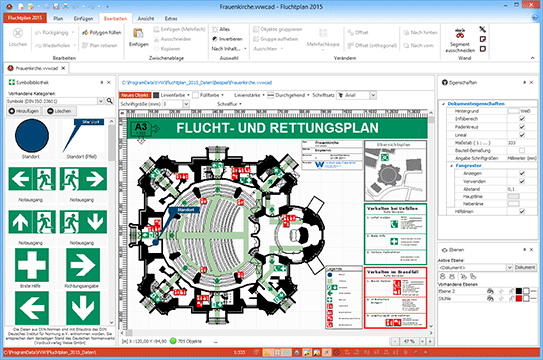Click the Dokument button in Ebenen

click(x=525, y=268)
